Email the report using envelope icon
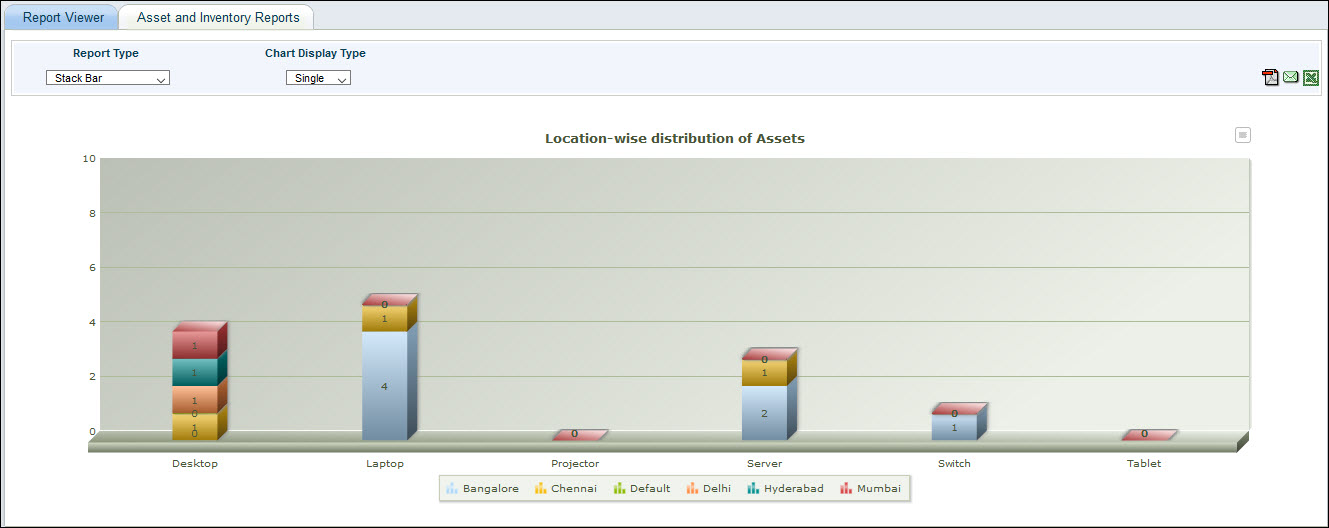This screenshot has height=528, width=1329. pos(1290,78)
